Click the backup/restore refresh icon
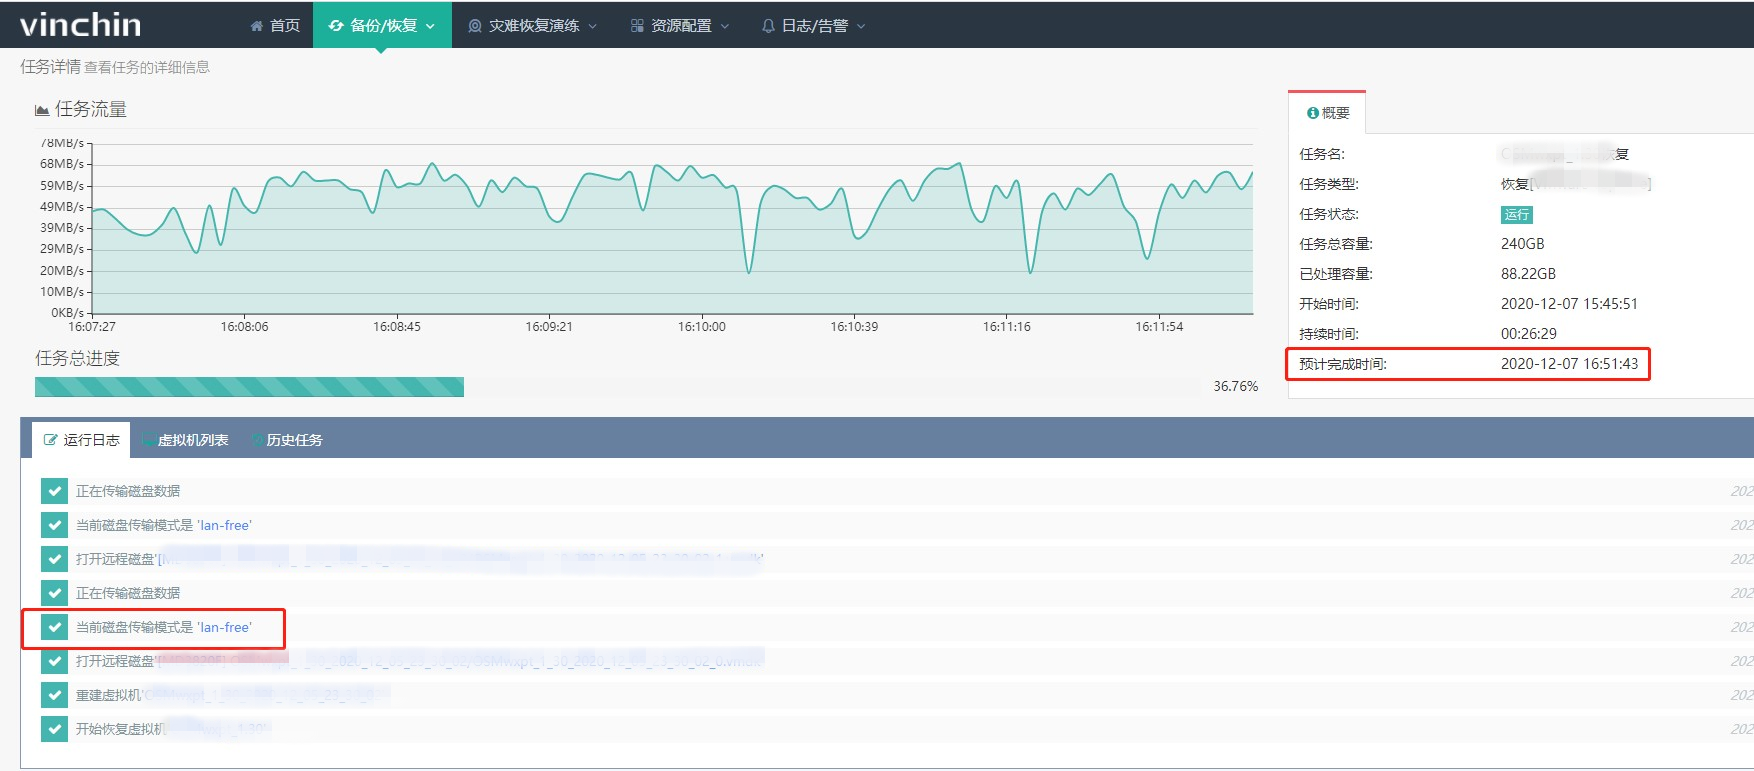This screenshot has height=771, width=1754. [336, 26]
